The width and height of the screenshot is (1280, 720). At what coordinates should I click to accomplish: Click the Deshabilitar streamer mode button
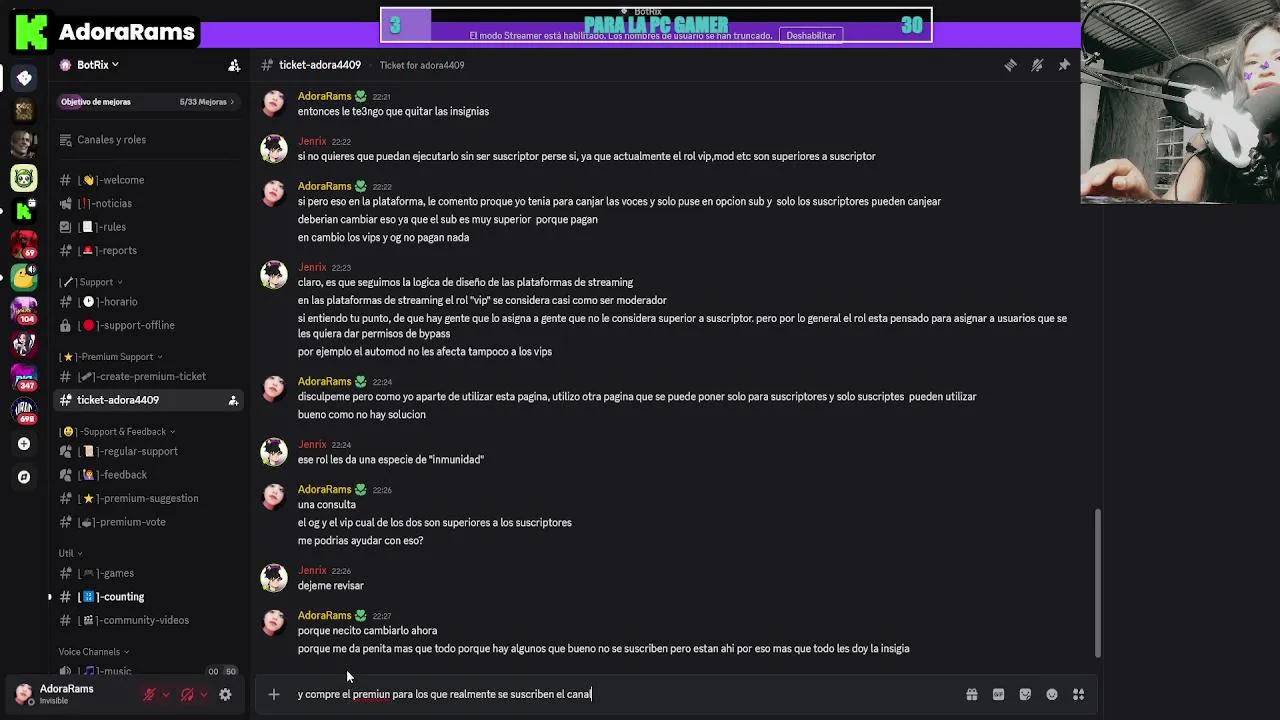[x=811, y=36]
